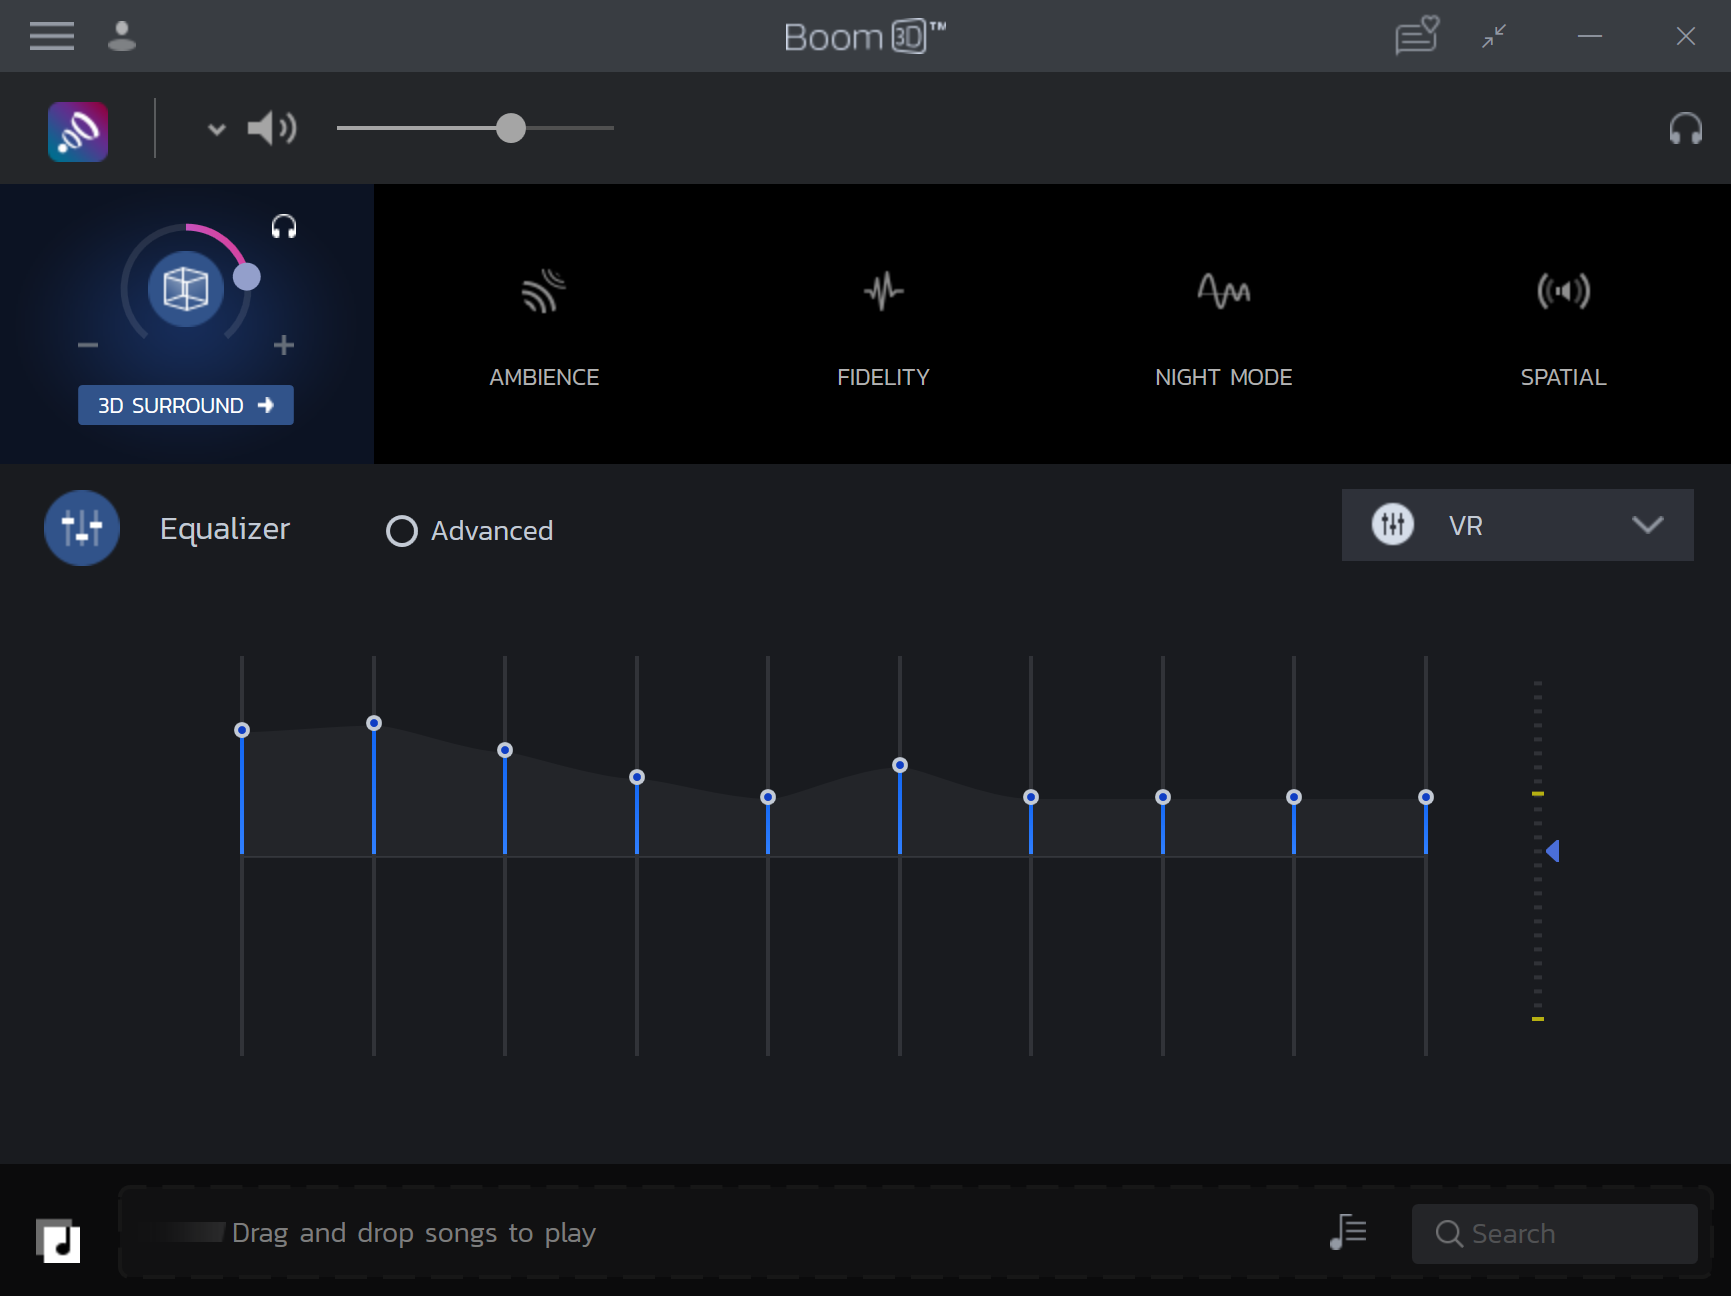
Task: Toggle the Fidelity effect icon
Action: pyautogui.click(x=883, y=291)
